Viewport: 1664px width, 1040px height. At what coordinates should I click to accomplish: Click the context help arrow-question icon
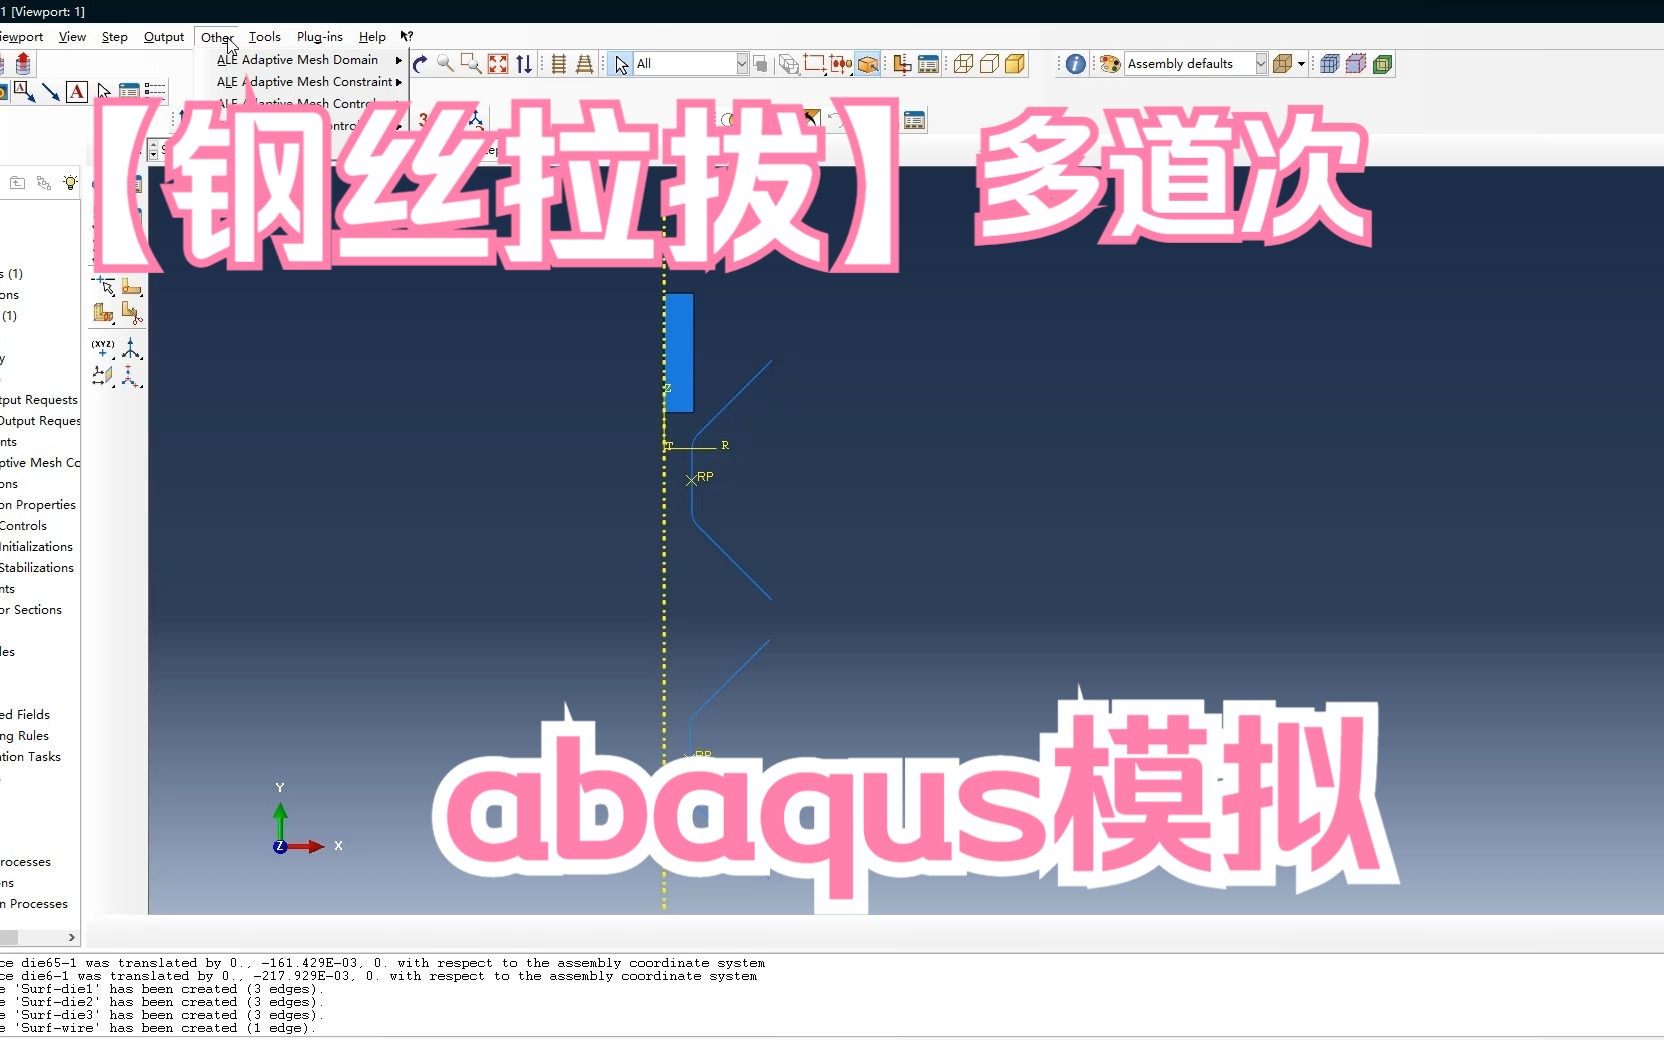[407, 37]
